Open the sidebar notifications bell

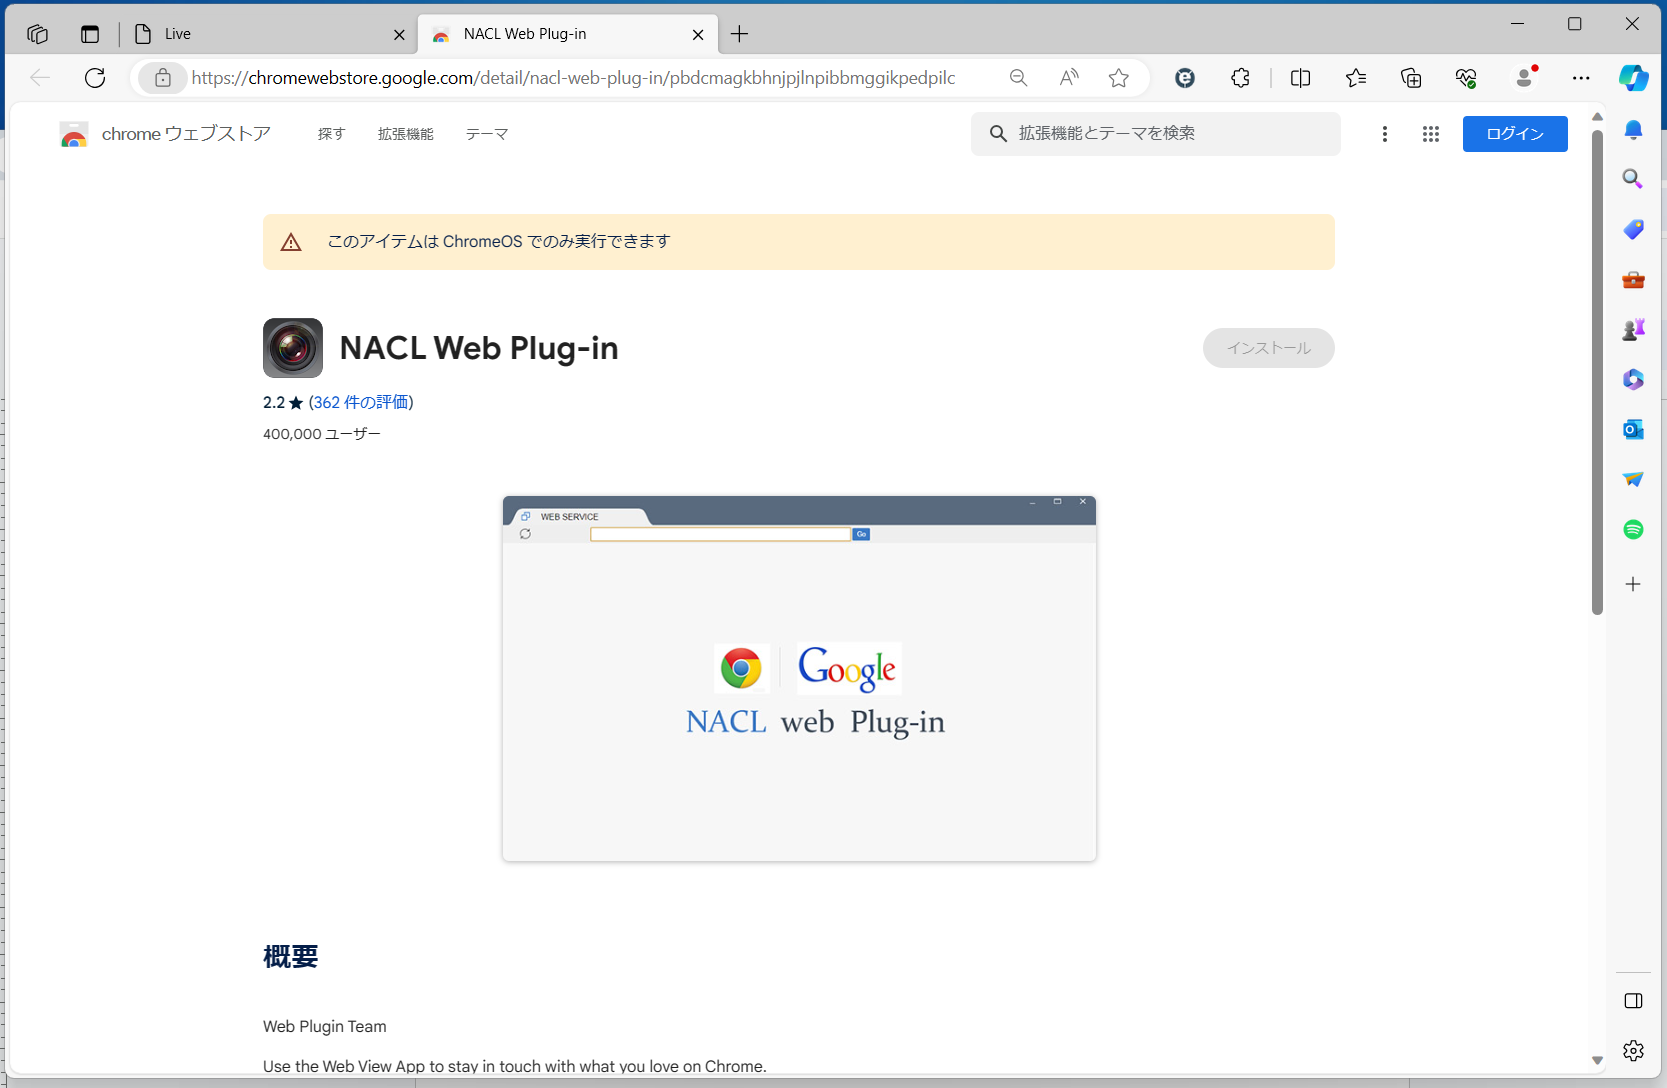point(1633,130)
